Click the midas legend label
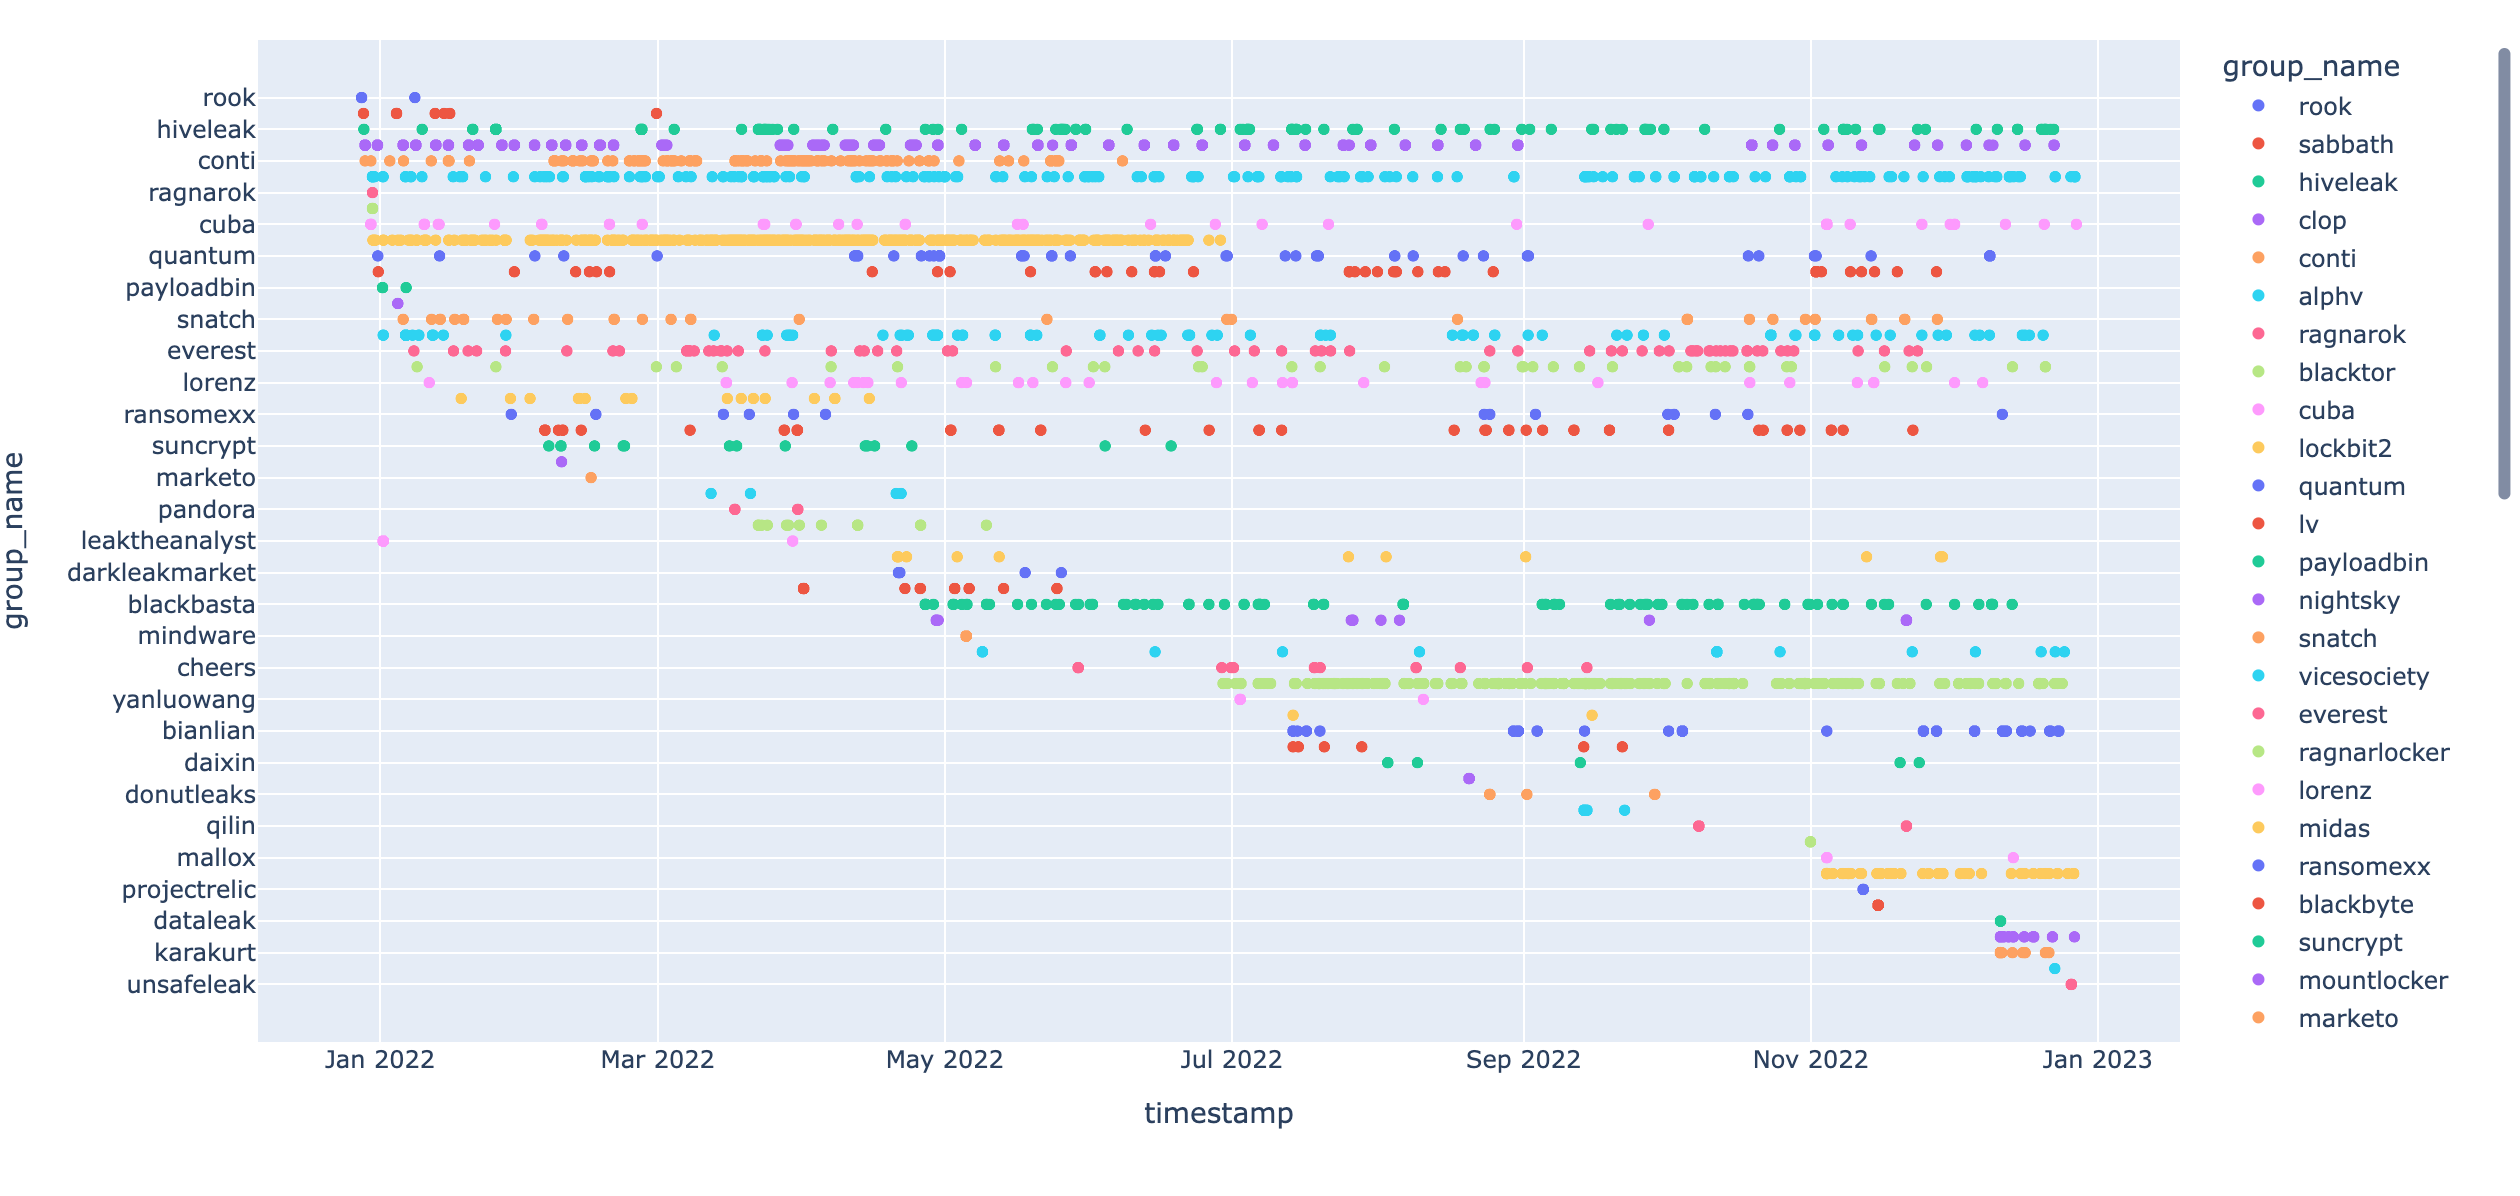The height and width of the screenshot is (1196, 2520). click(2334, 829)
